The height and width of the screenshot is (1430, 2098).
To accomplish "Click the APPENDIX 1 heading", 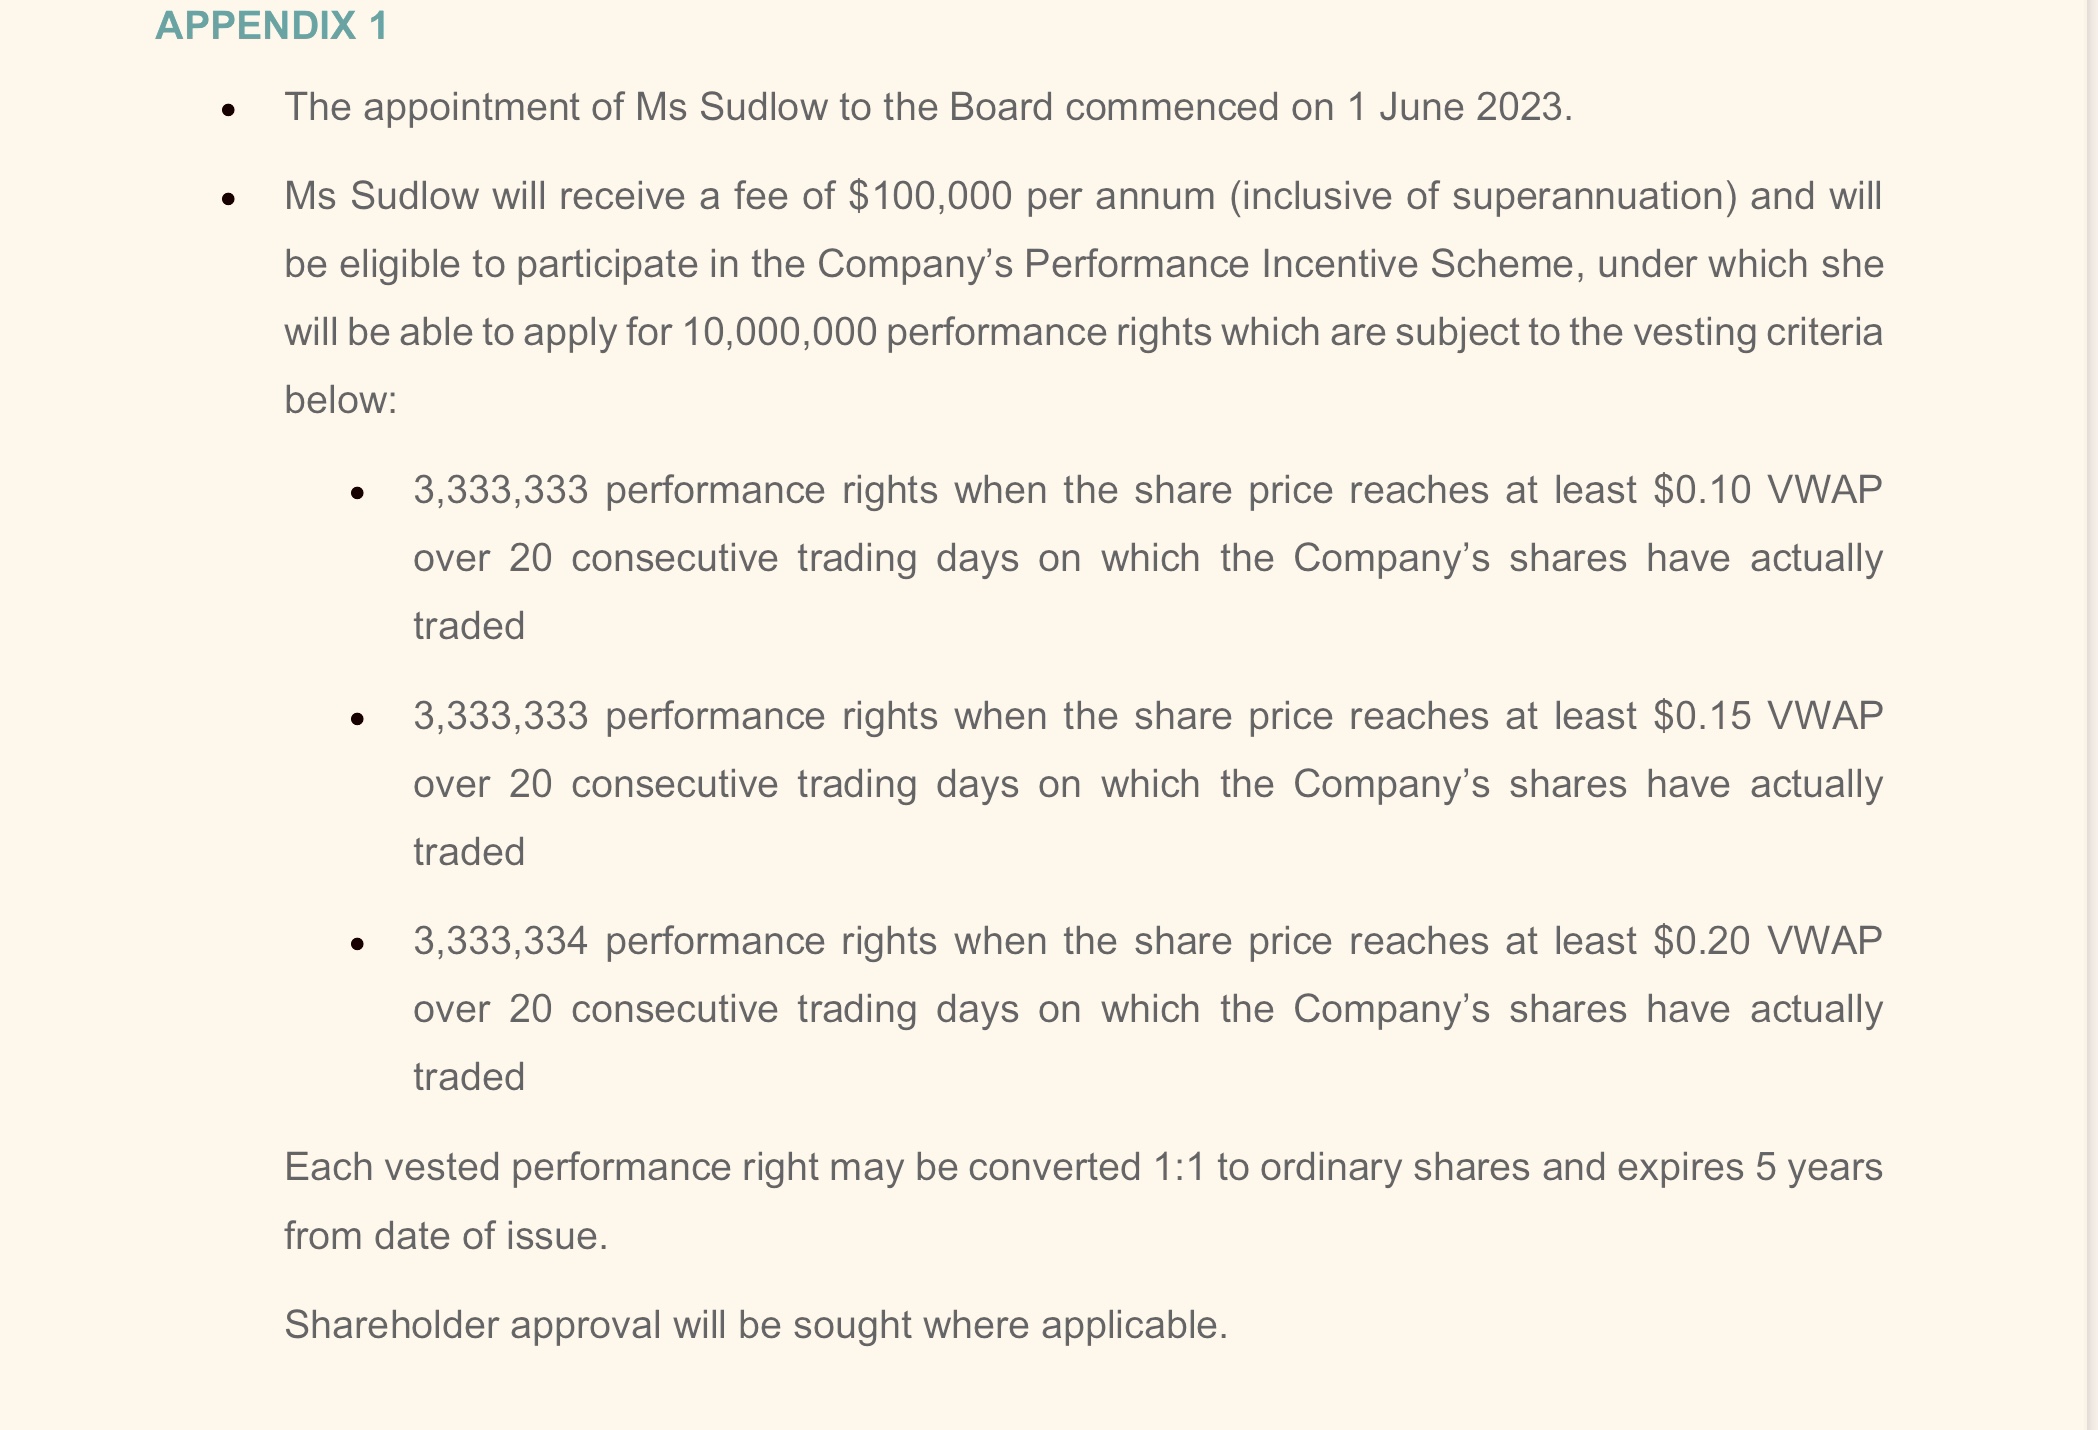I will click(271, 26).
